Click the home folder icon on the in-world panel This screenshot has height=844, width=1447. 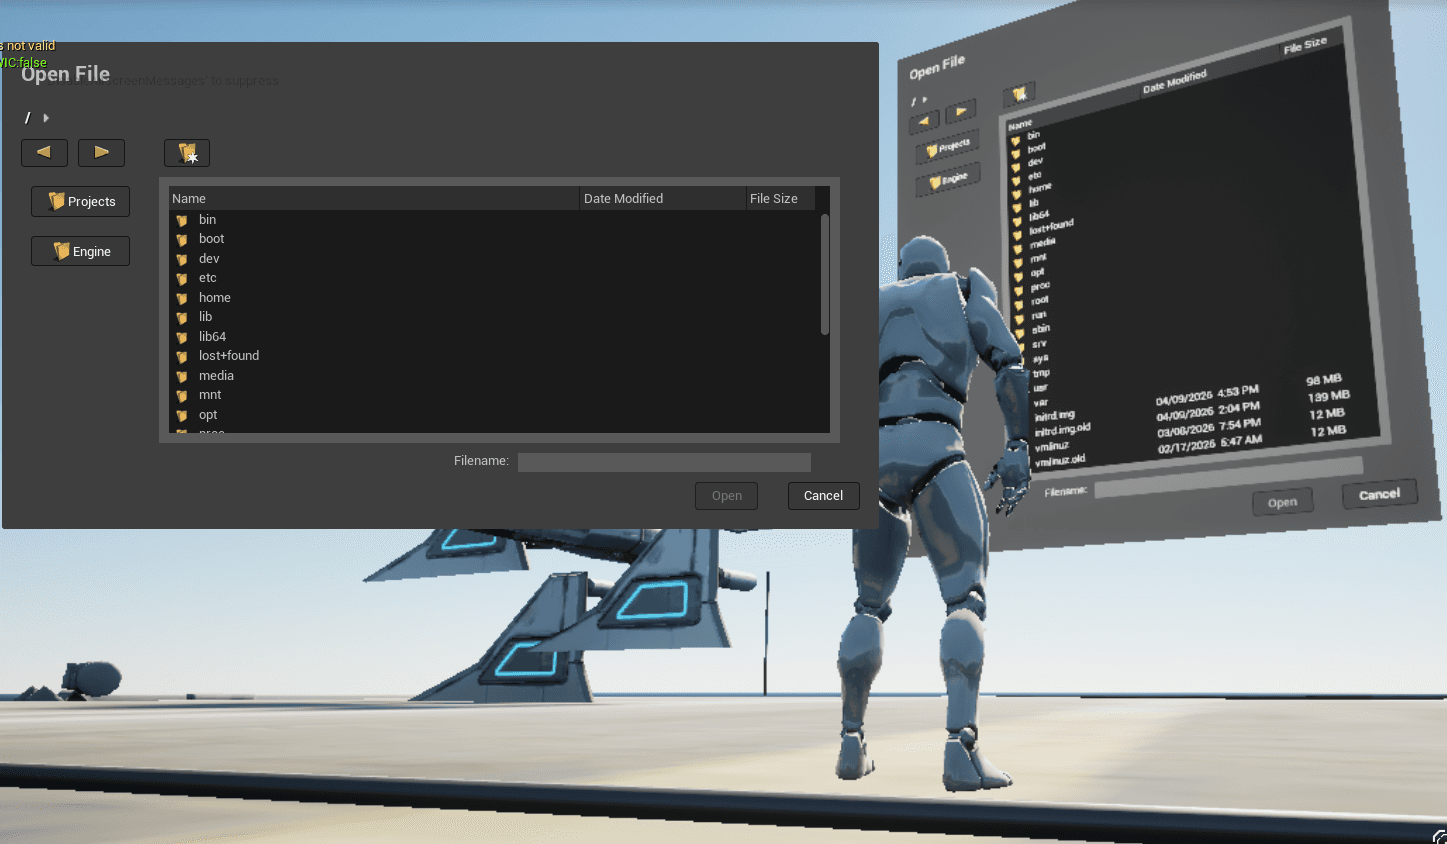[1017, 194]
